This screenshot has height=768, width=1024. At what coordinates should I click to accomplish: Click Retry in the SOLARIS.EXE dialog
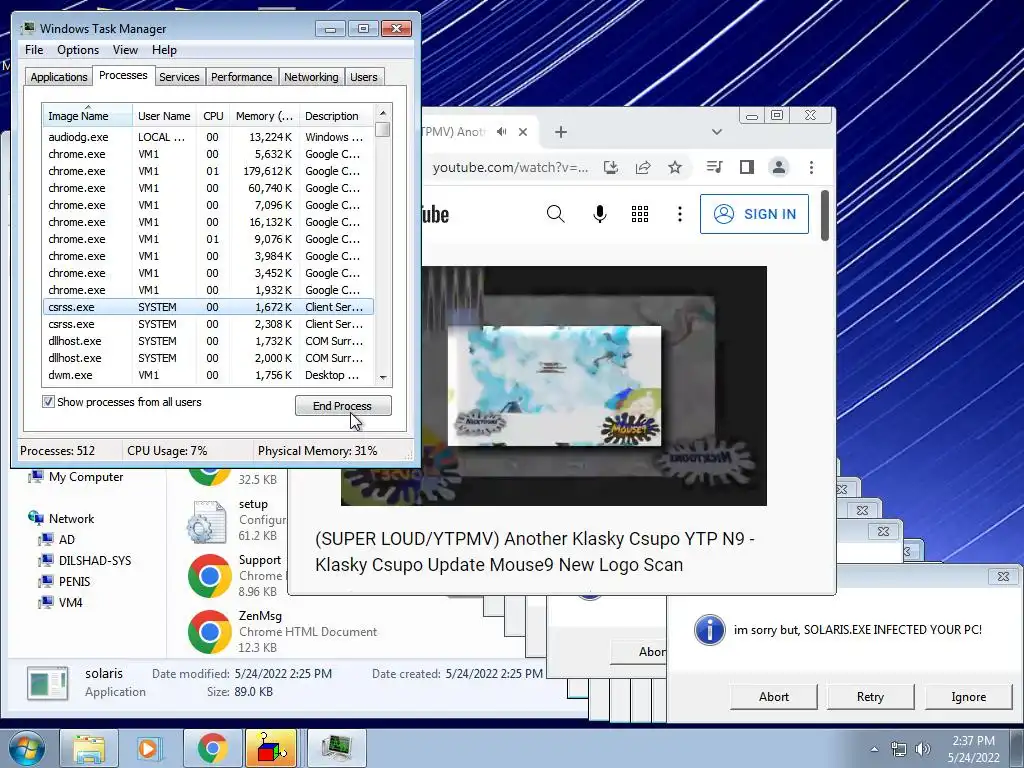tap(871, 697)
